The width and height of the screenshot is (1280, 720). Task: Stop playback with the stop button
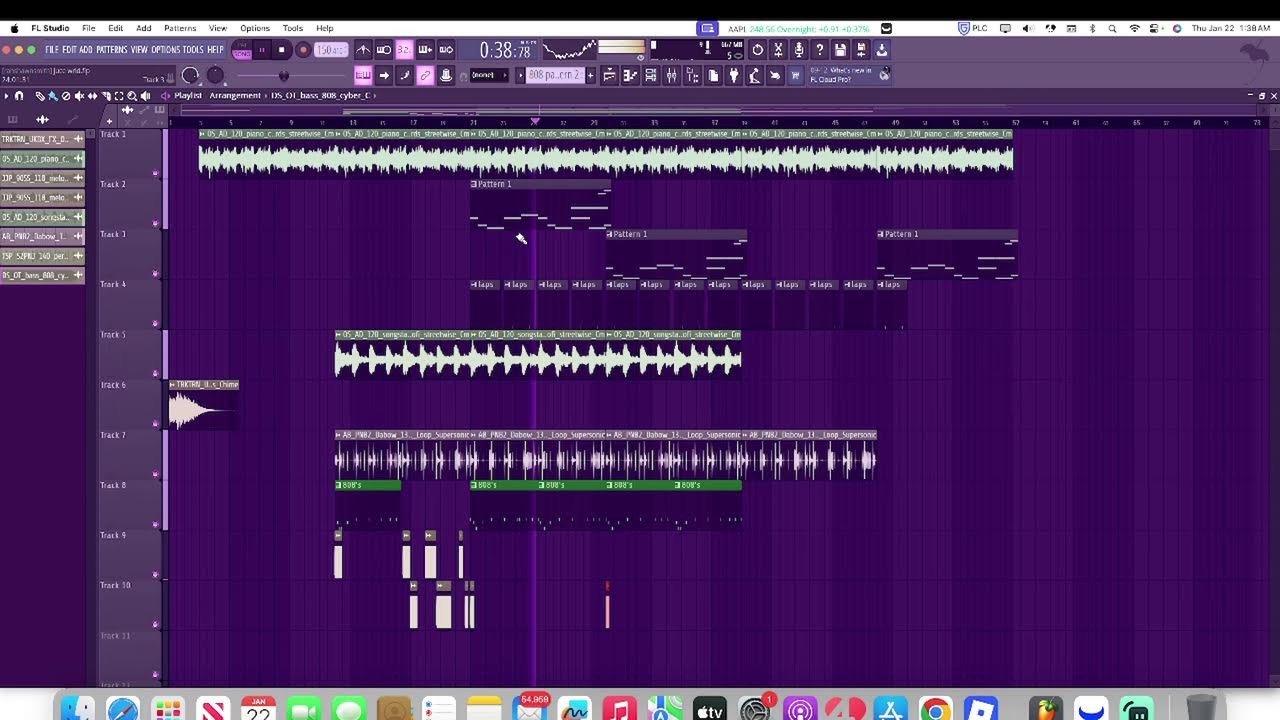(282, 49)
